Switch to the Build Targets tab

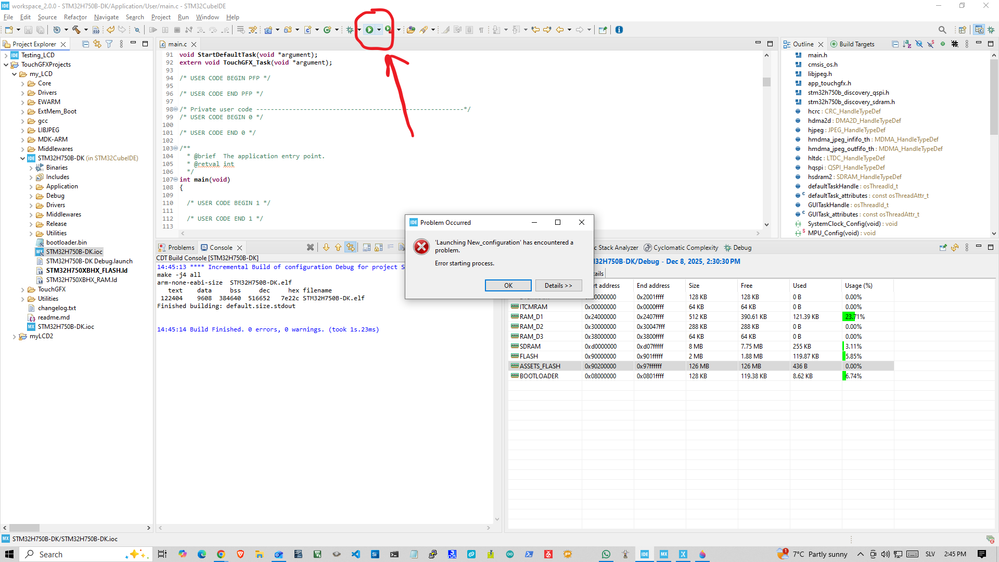point(852,45)
